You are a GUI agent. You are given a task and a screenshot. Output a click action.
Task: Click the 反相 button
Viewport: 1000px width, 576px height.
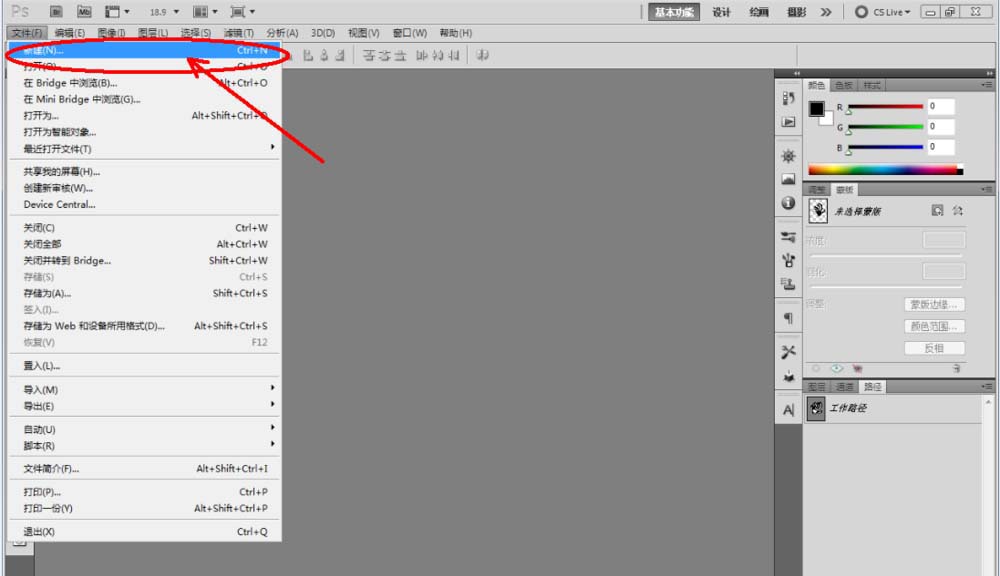(x=937, y=347)
